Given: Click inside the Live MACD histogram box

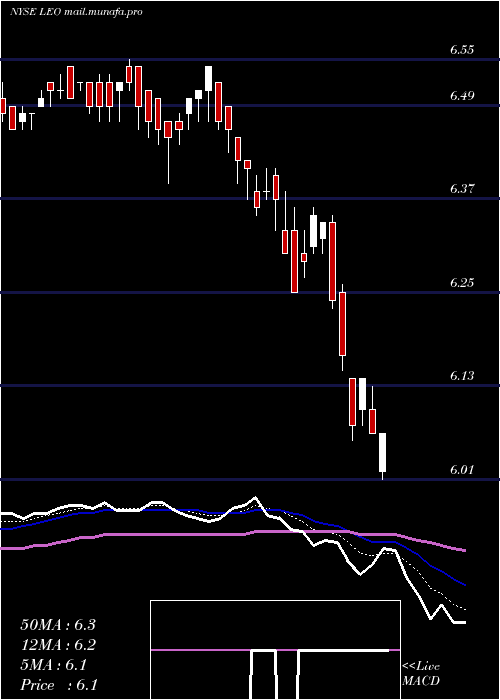Looking at the screenshot, I should point(275,650).
